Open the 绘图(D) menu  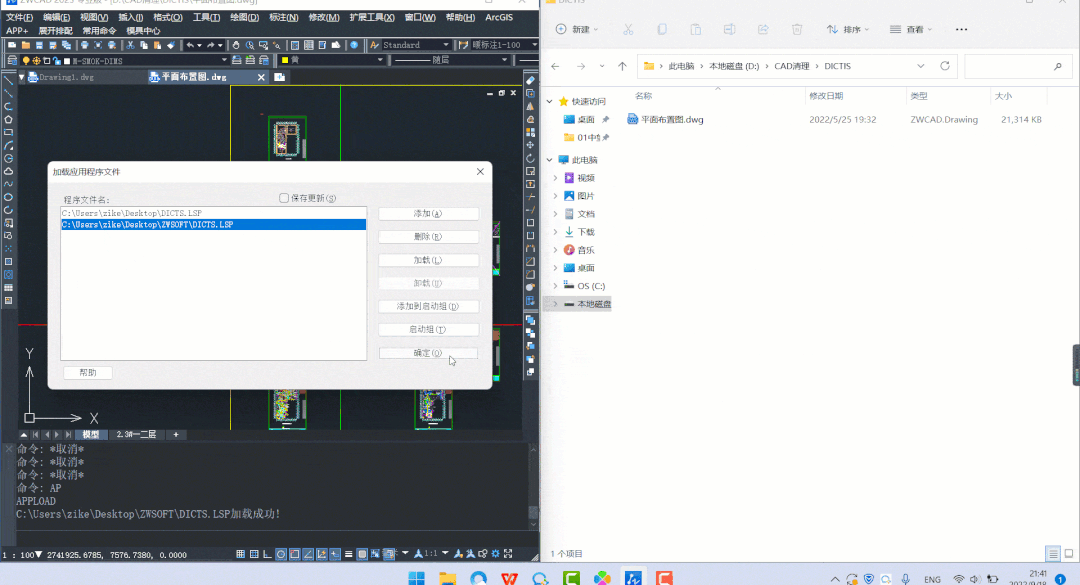click(244, 17)
